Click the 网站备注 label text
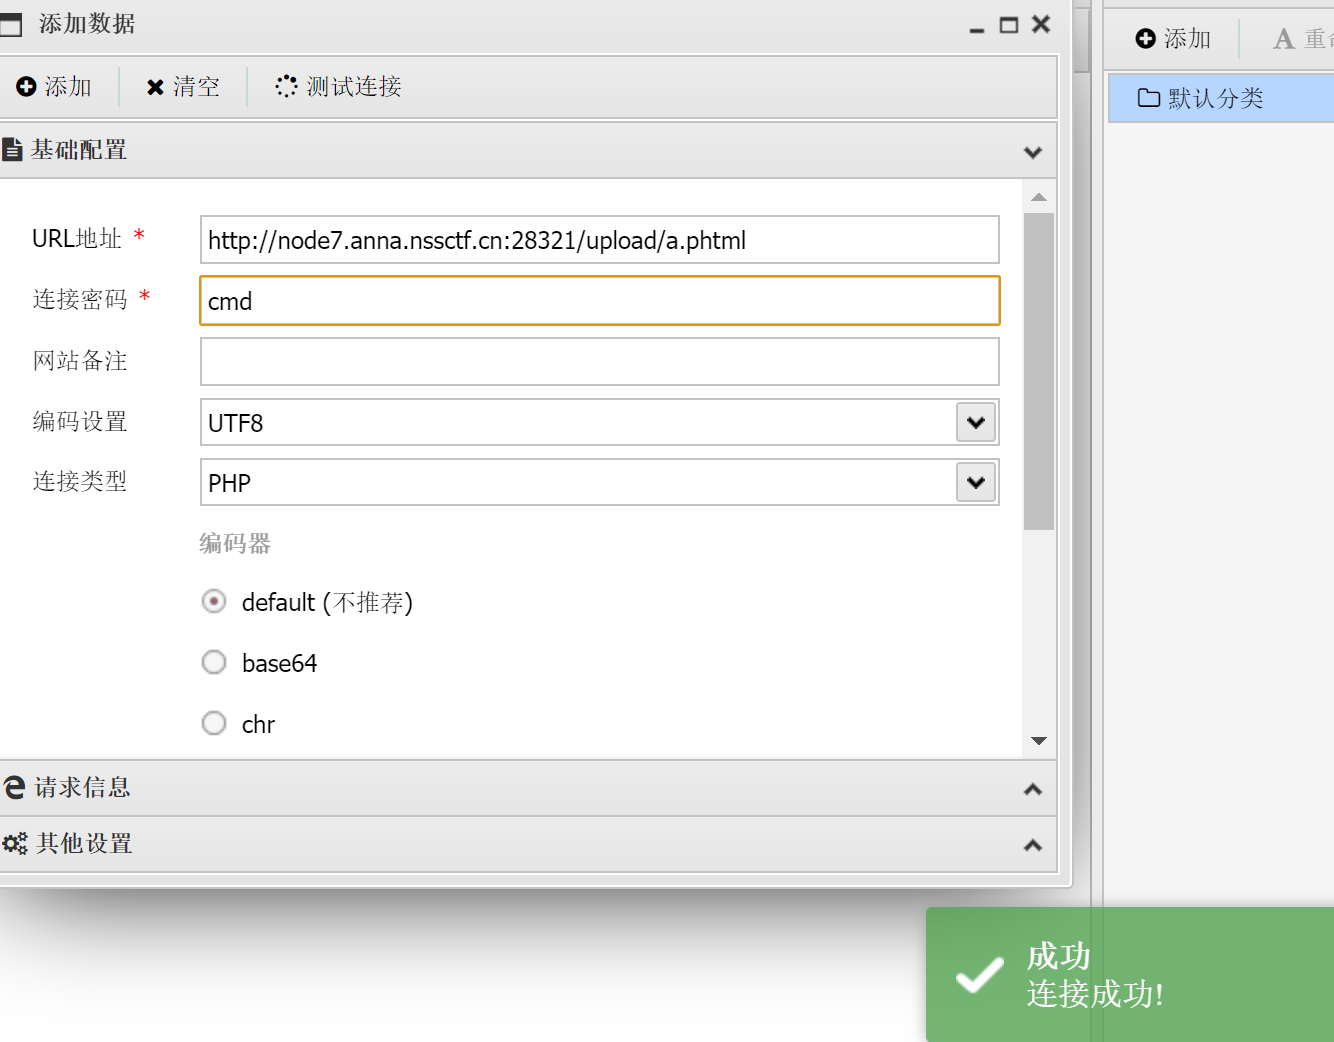 tap(80, 360)
